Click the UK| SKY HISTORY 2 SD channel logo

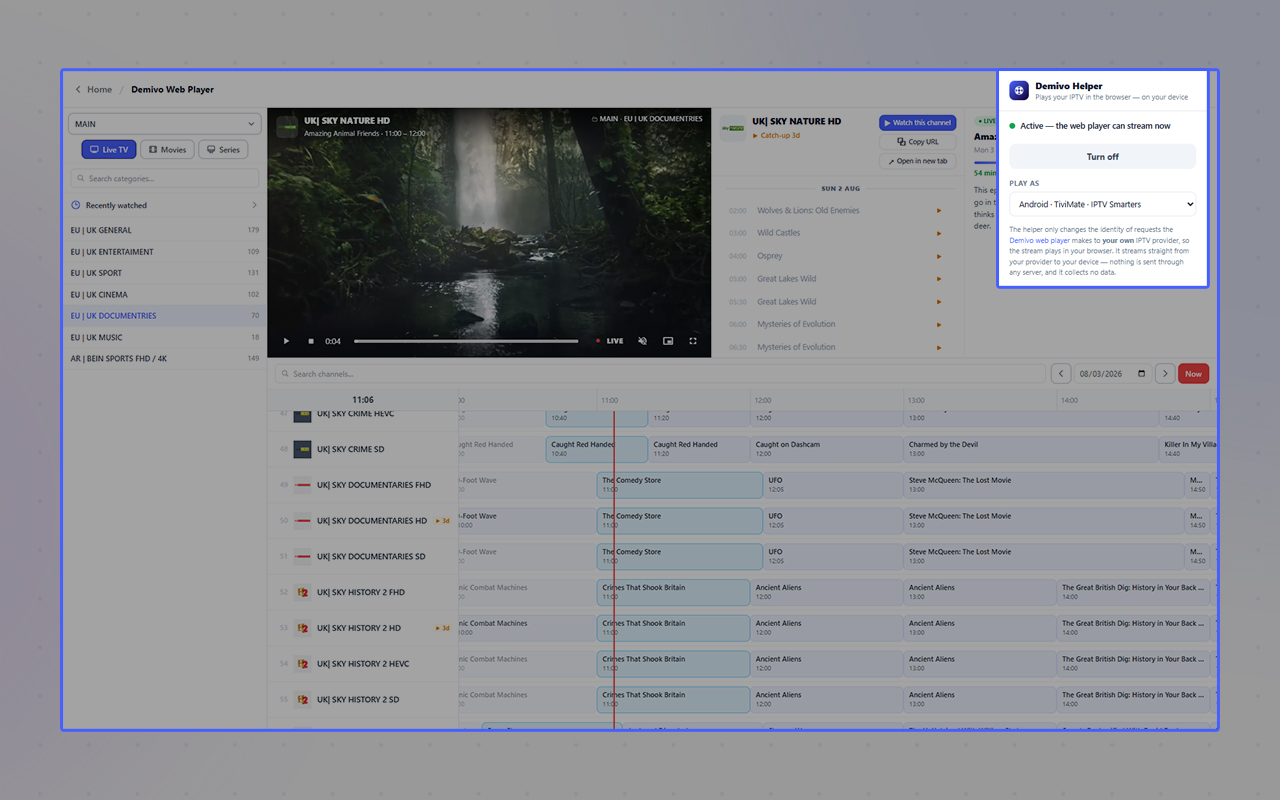pyautogui.click(x=302, y=699)
